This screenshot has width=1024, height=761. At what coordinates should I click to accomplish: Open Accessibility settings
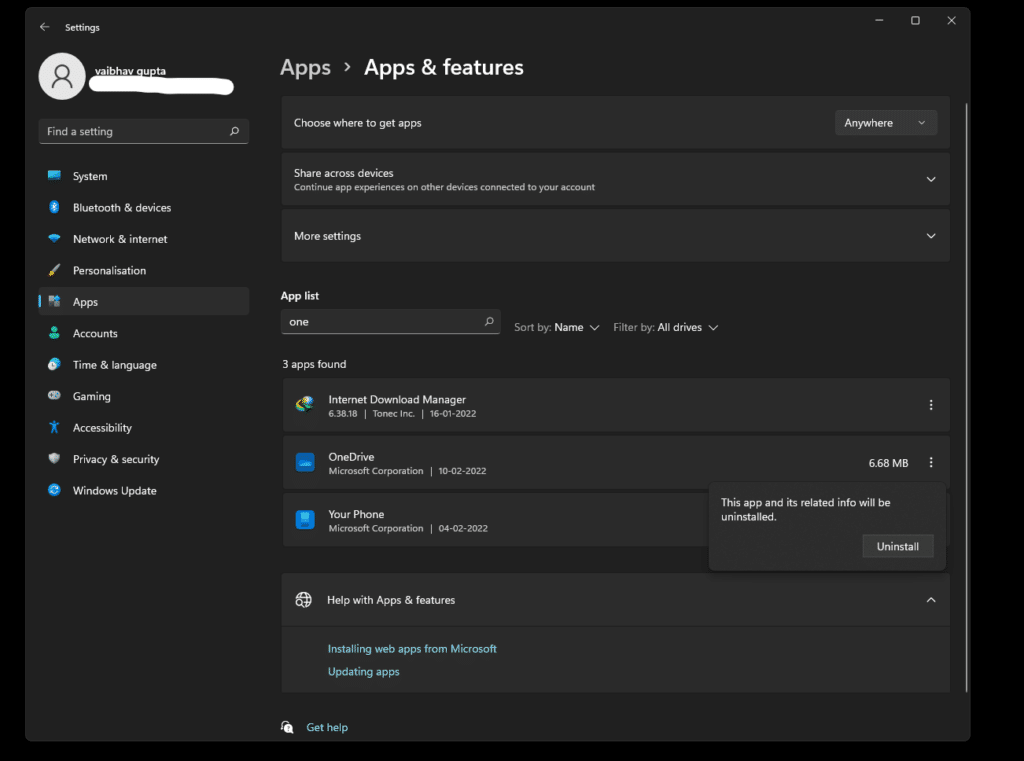point(103,427)
